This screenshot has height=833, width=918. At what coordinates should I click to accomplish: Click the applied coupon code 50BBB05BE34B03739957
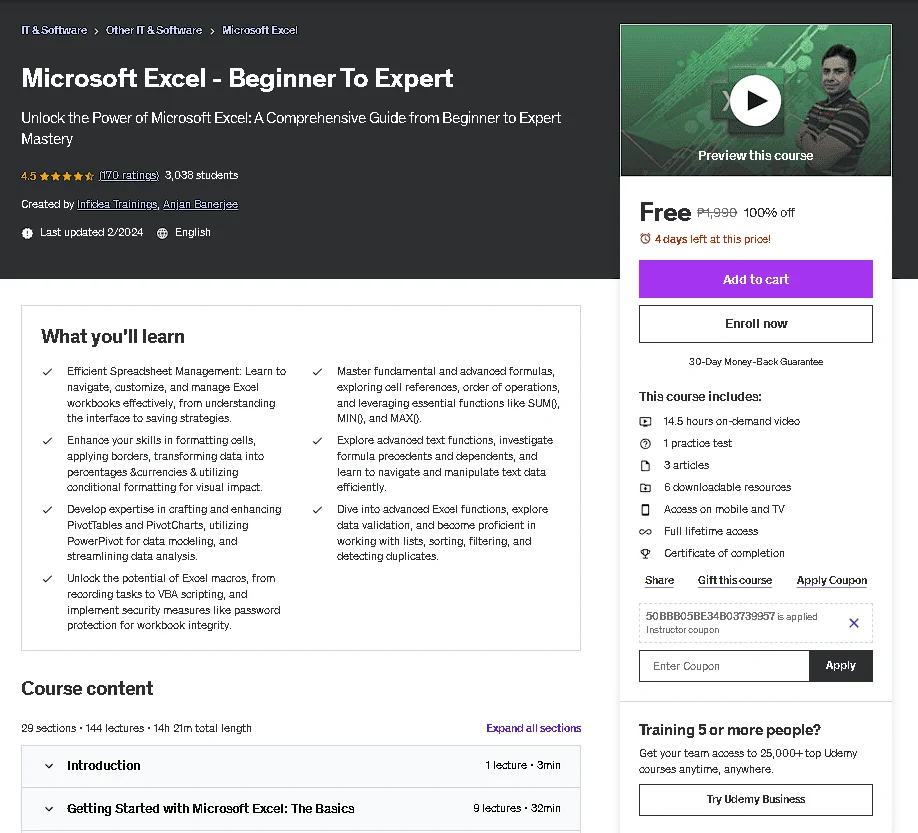coord(710,616)
